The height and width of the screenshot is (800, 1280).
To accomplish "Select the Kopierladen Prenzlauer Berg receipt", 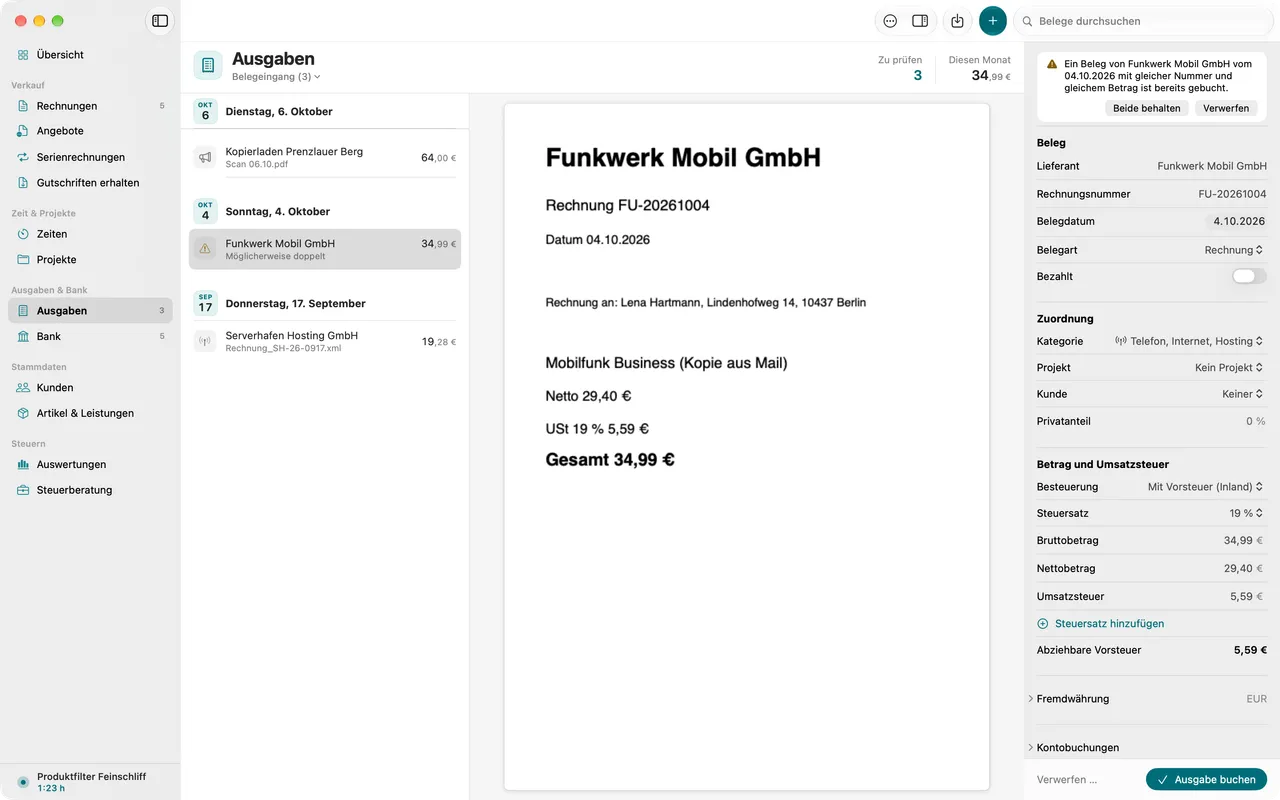I will tap(325, 157).
